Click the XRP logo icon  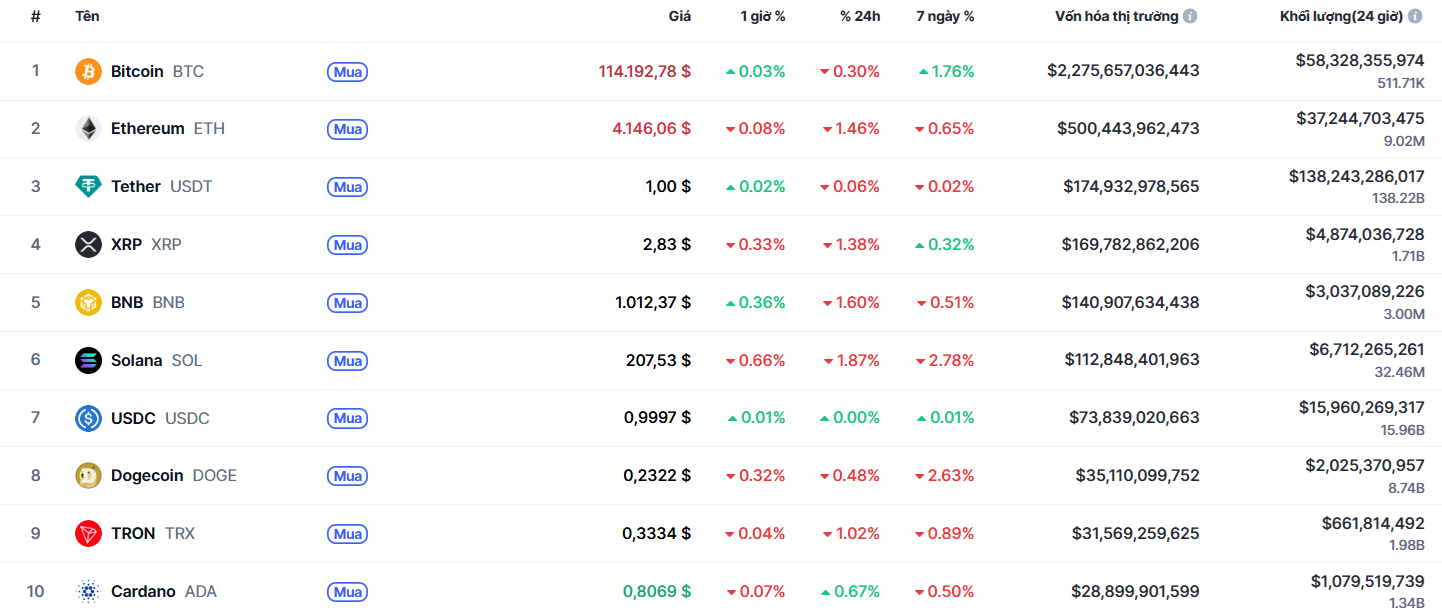point(88,245)
